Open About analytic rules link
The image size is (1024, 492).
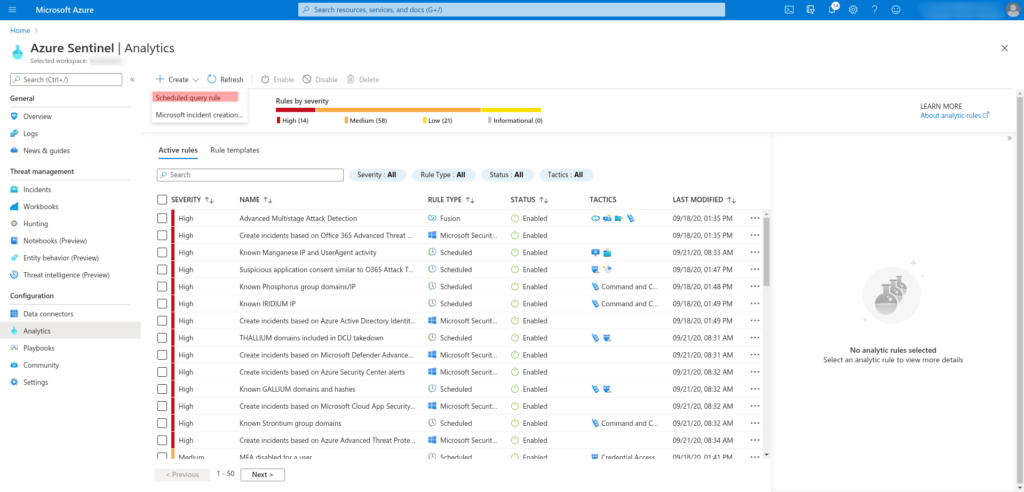coord(955,115)
